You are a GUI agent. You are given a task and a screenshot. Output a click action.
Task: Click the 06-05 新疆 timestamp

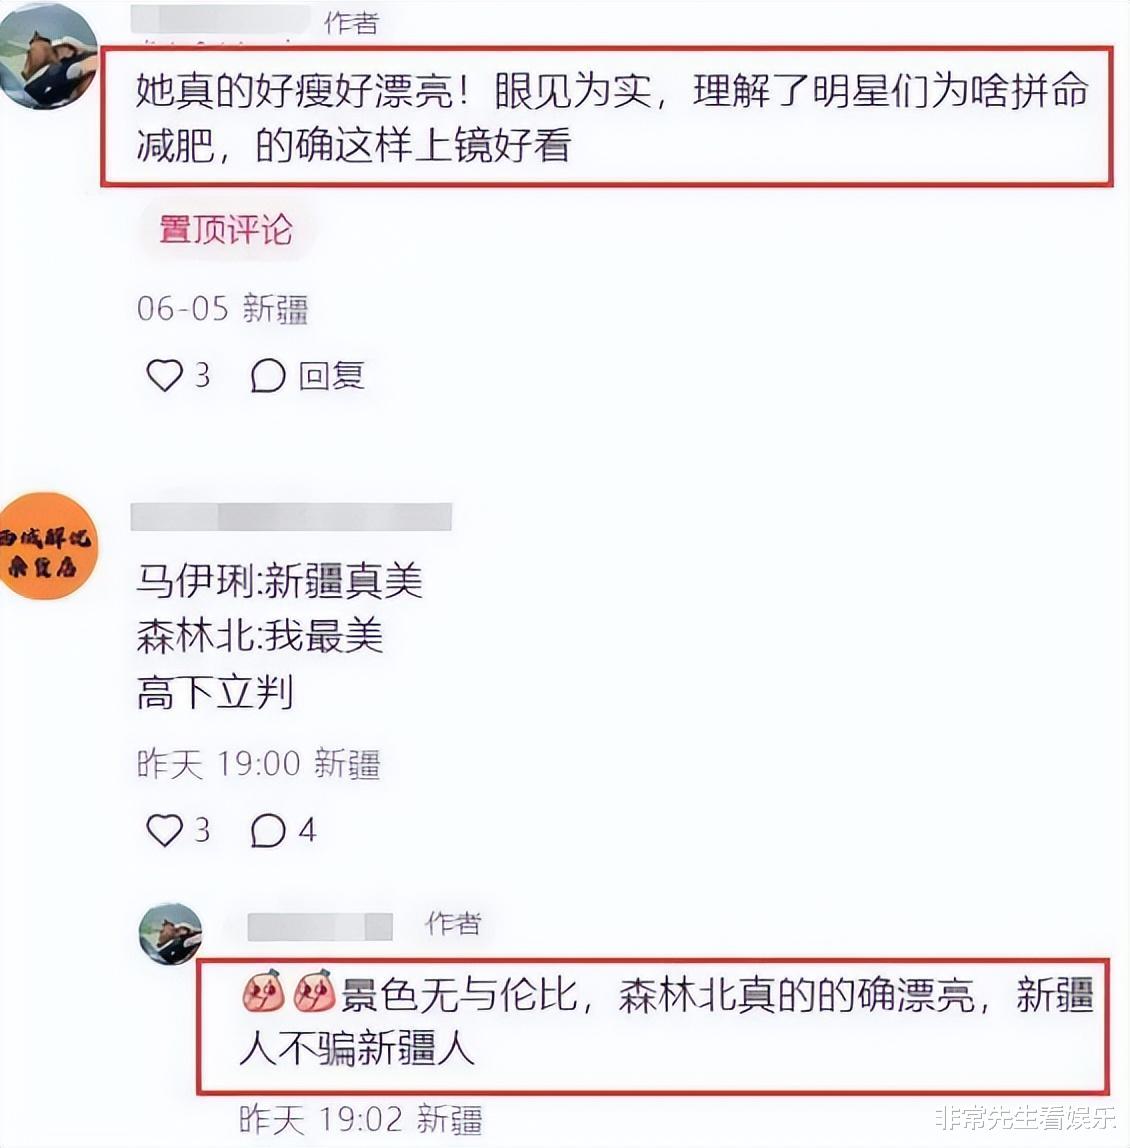[223, 308]
